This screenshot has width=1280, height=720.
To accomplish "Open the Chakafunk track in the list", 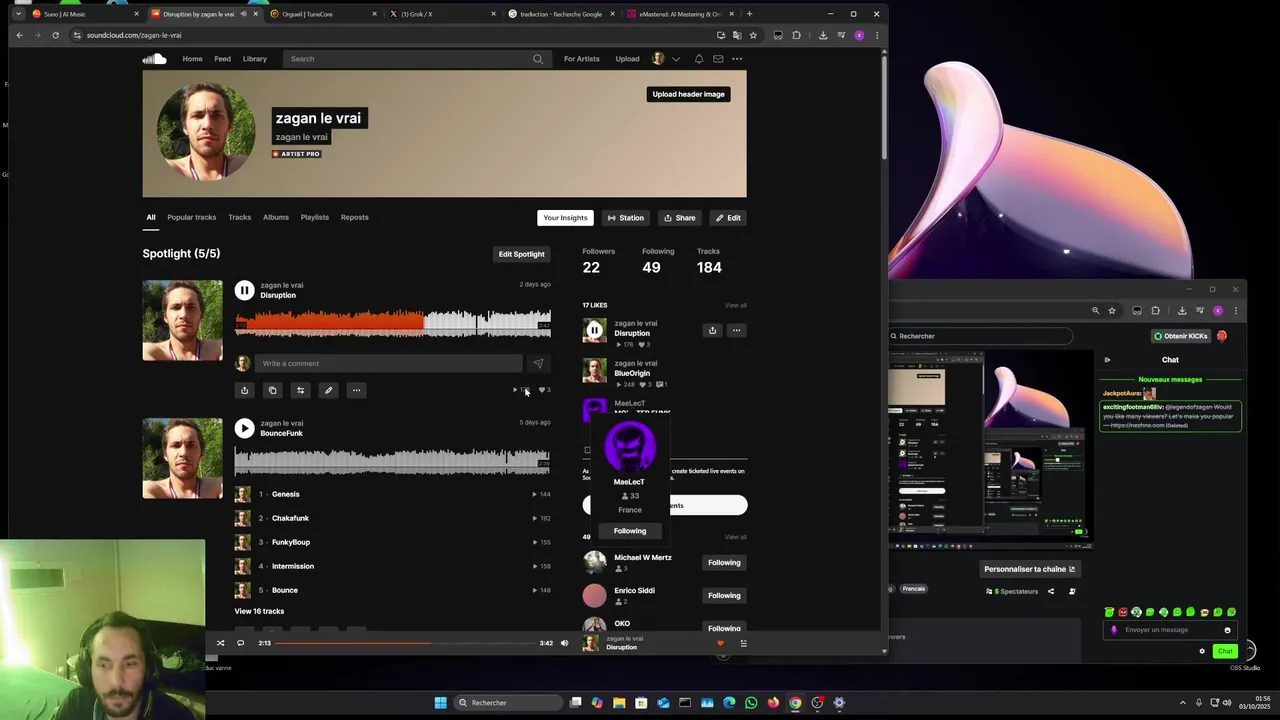I will 290,518.
